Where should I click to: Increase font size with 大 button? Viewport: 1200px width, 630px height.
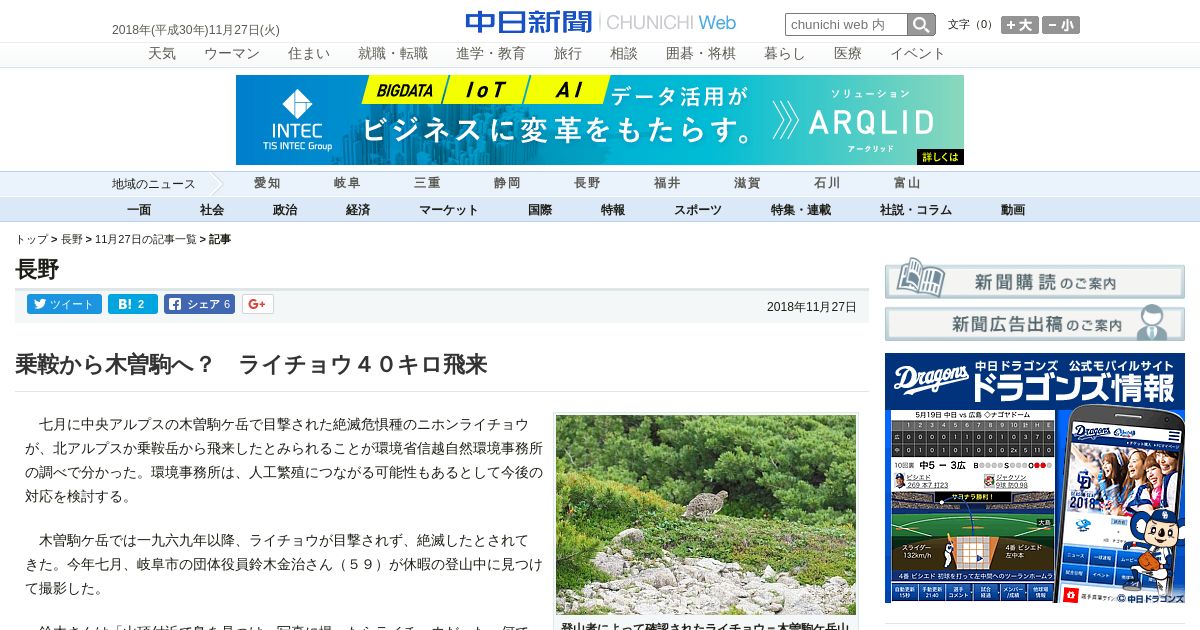pos(1020,25)
